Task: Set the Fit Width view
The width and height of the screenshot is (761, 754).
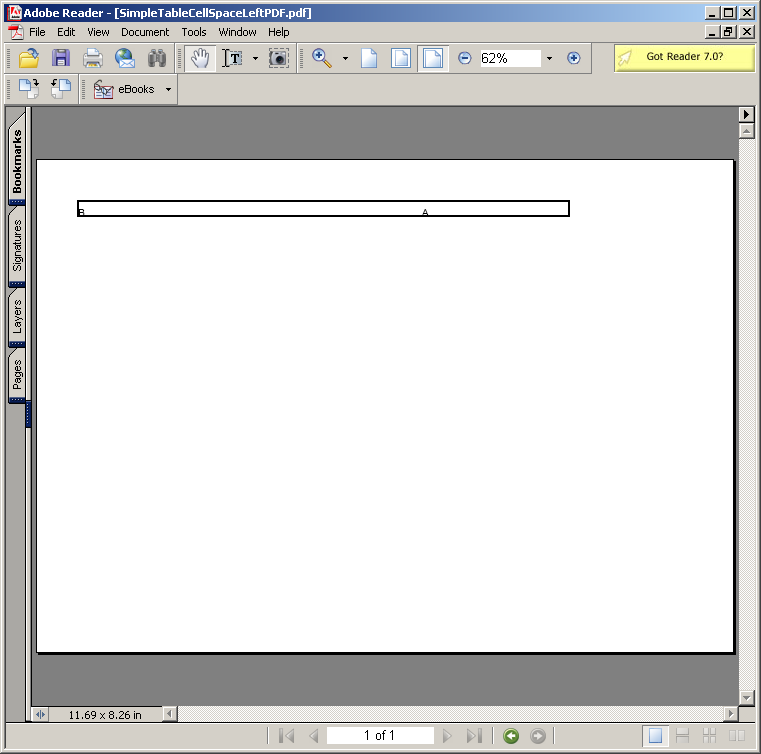Action: (x=432, y=58)
